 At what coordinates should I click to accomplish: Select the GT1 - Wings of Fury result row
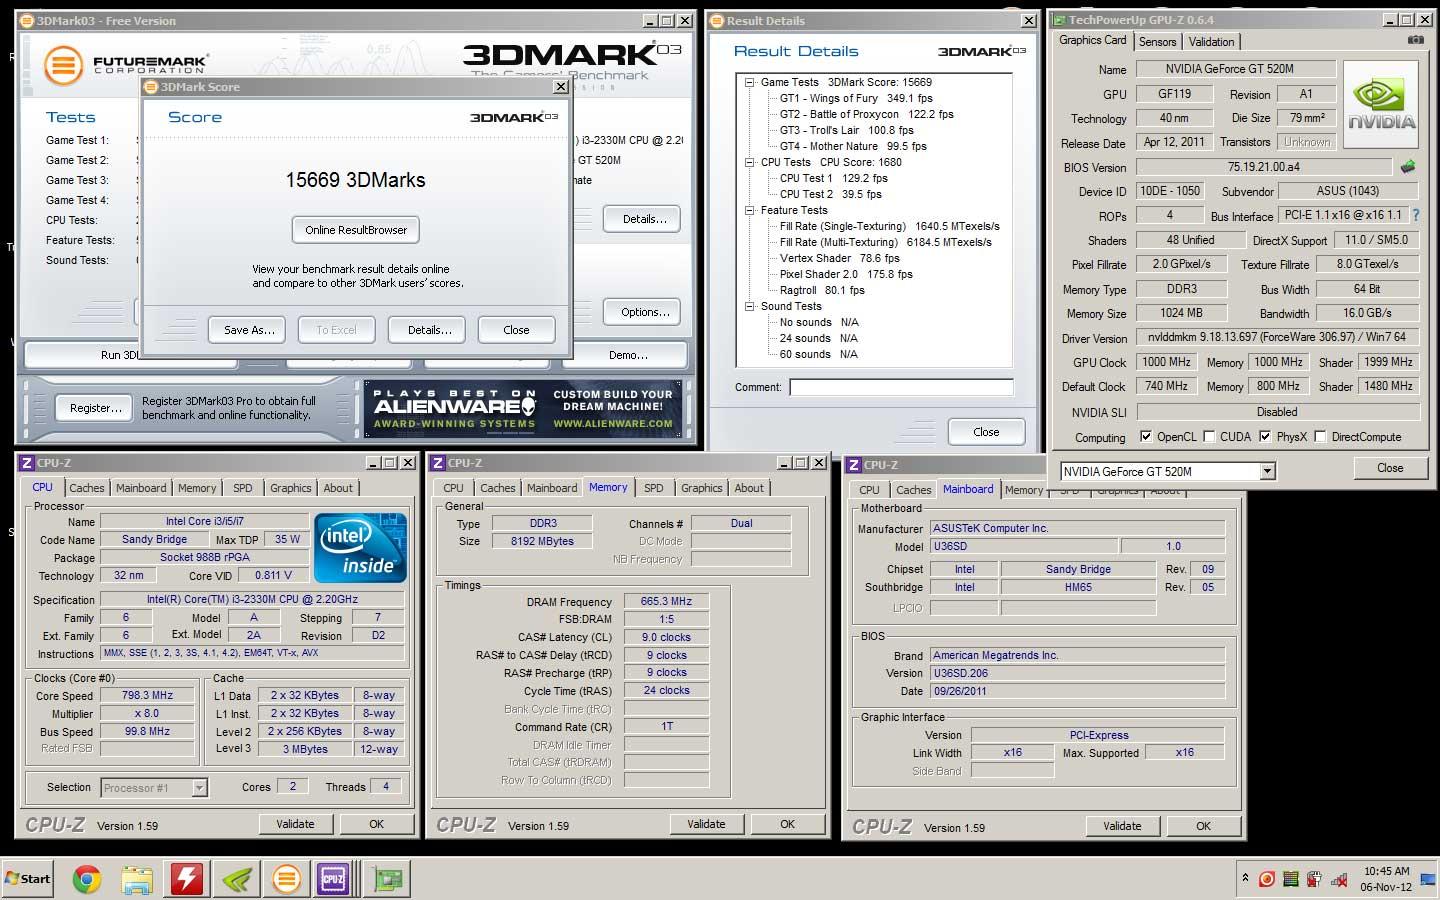click(856, 98)
